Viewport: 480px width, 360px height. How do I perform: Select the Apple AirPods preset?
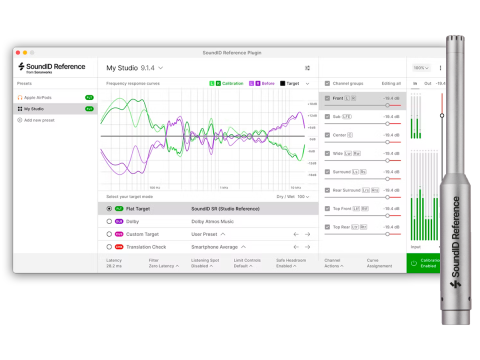pyautogui.click(x=55, y=98)
